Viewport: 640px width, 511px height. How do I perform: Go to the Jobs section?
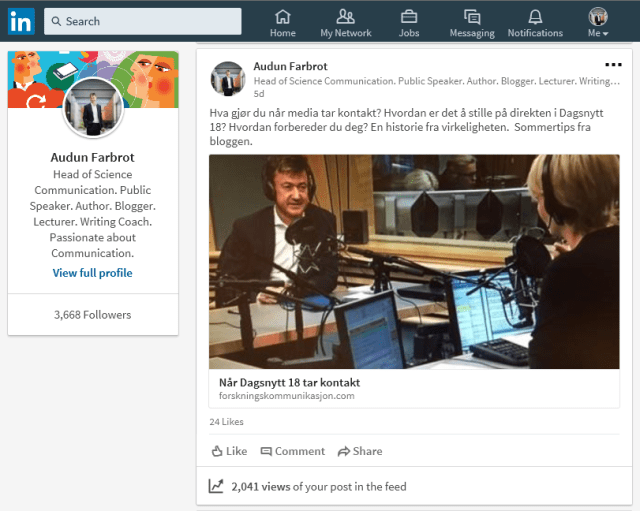(409, 24)
